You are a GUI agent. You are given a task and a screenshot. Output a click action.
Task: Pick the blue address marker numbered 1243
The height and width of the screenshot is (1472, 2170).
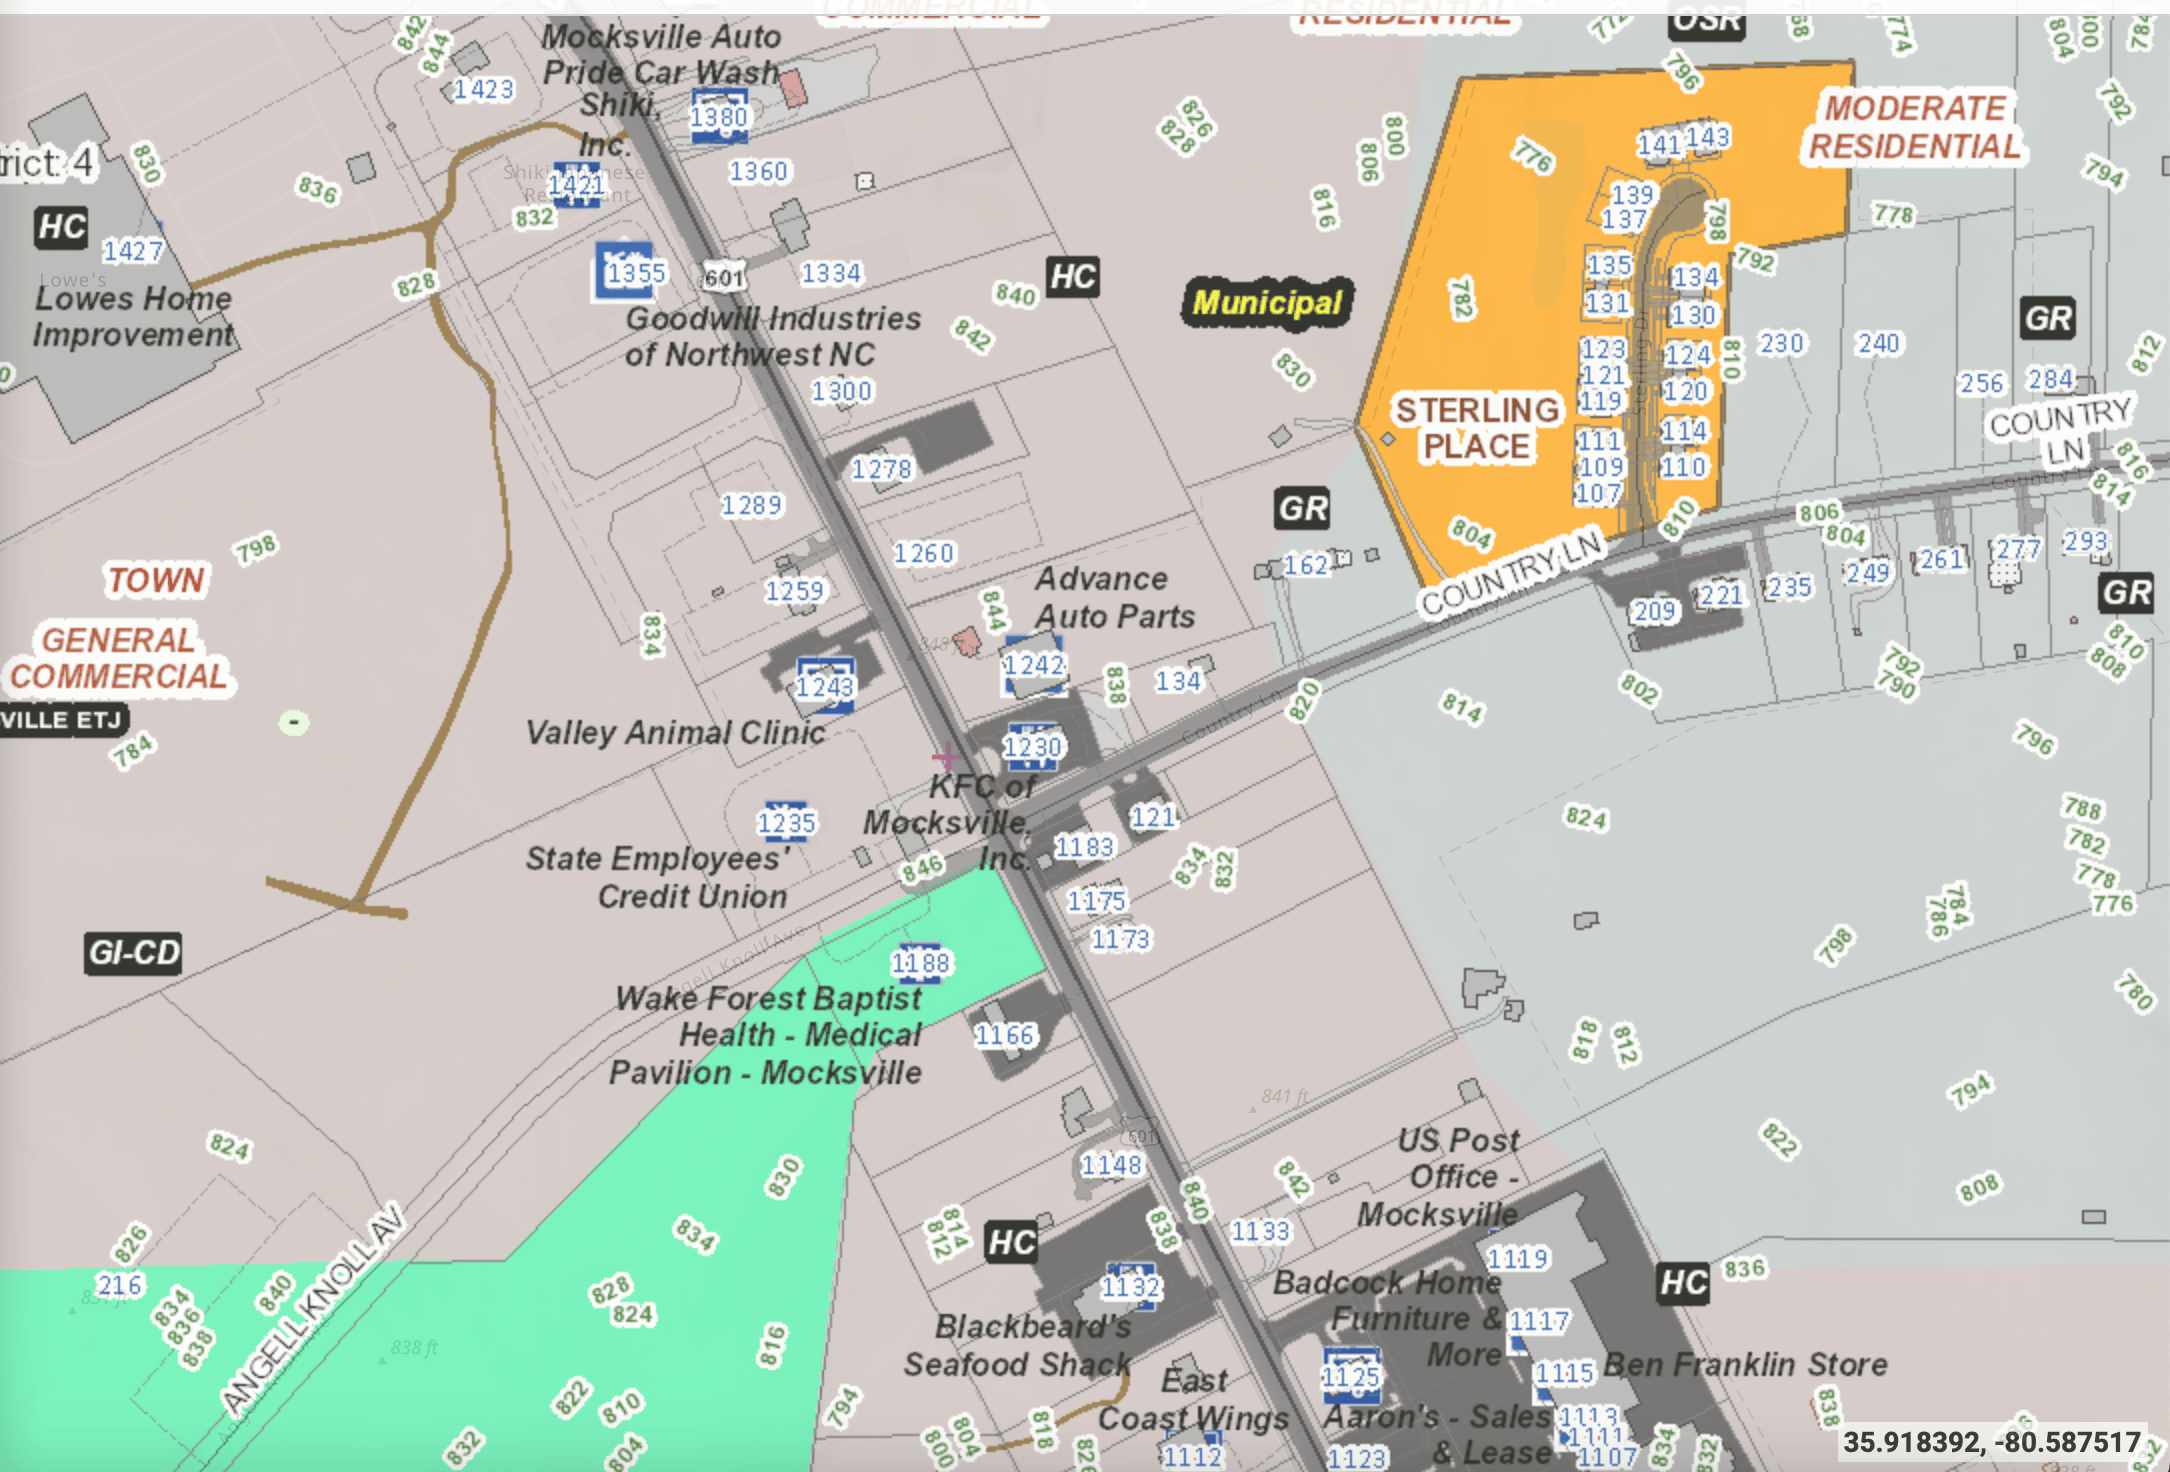pos(825,685)
